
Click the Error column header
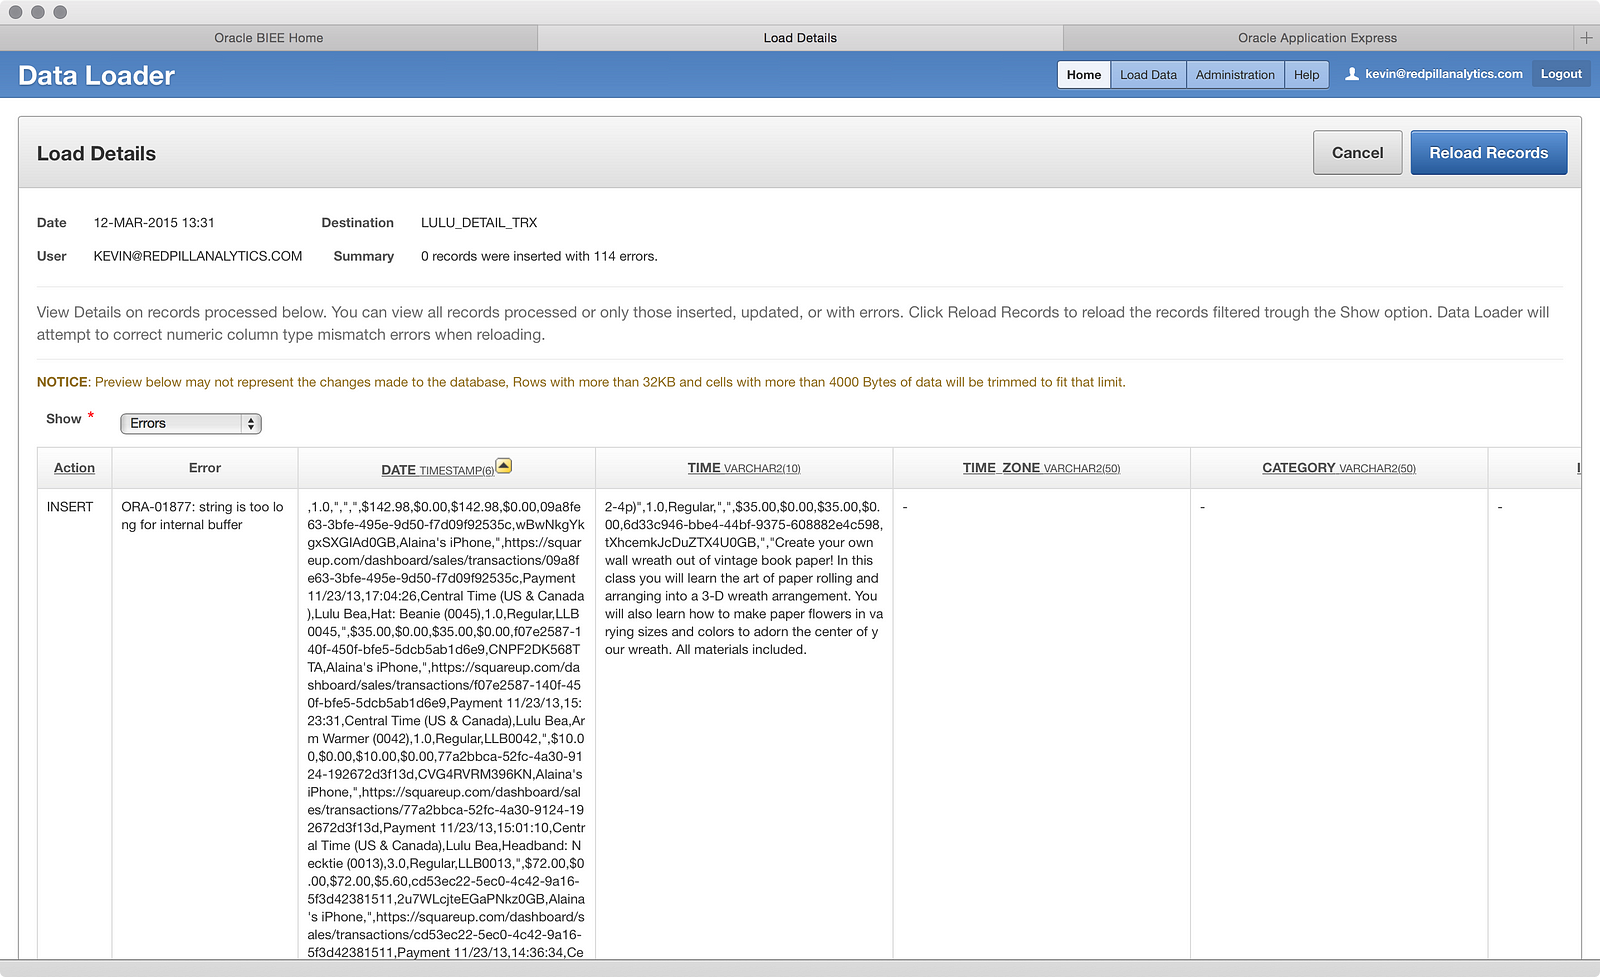point(205,468)
